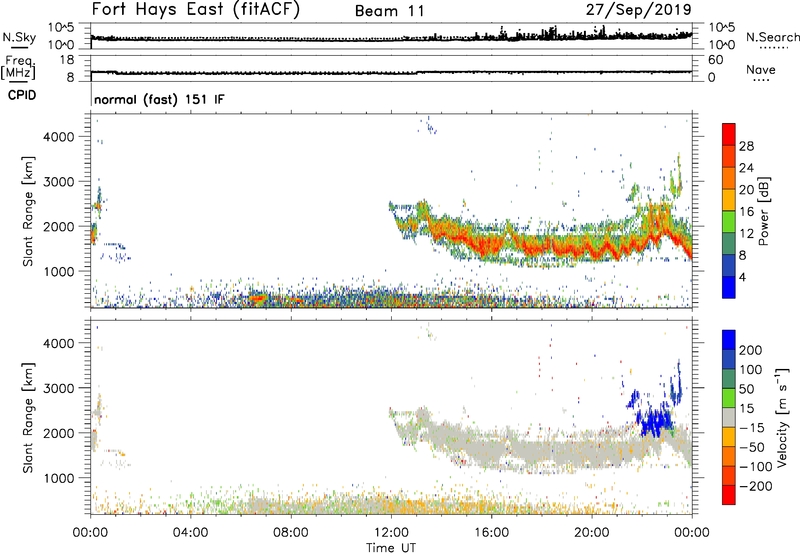Screen dimensions: 800x554
Task: Click the power panel 'Slant Range [km]' label
Action: pos(28,211)
